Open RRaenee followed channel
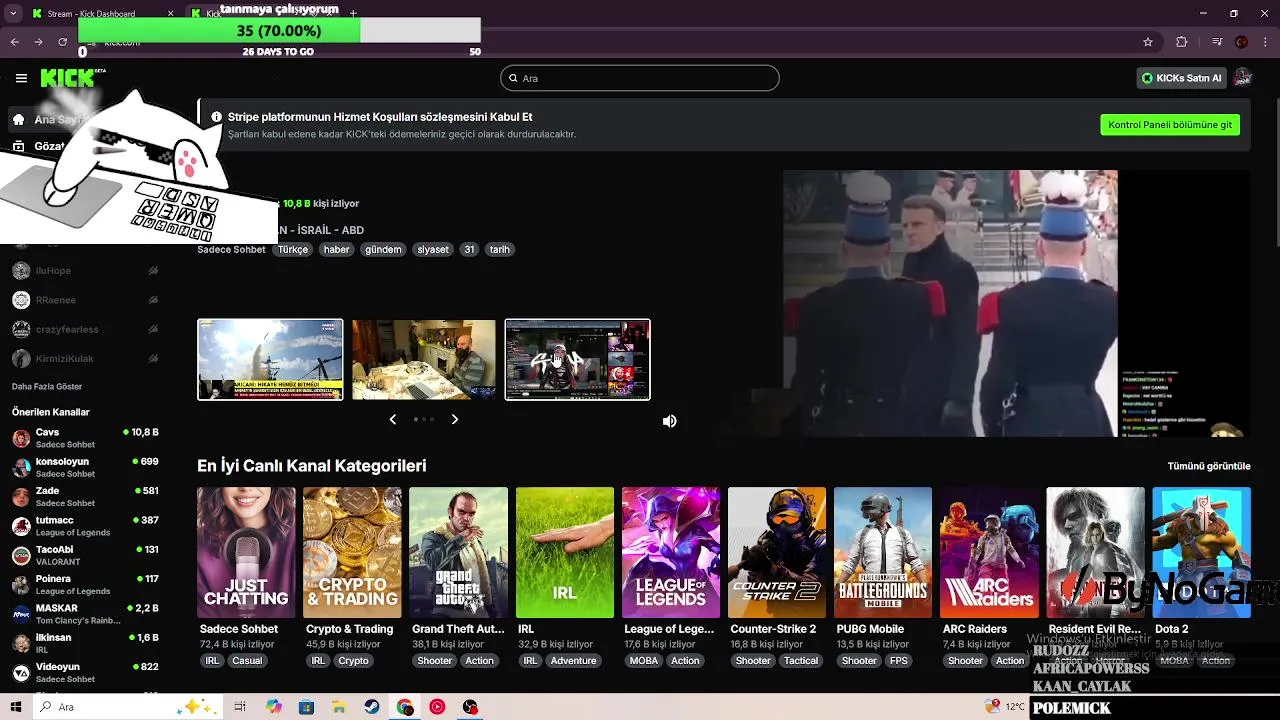The width and height of the screenshot is (1280, 720). point(85,300)
